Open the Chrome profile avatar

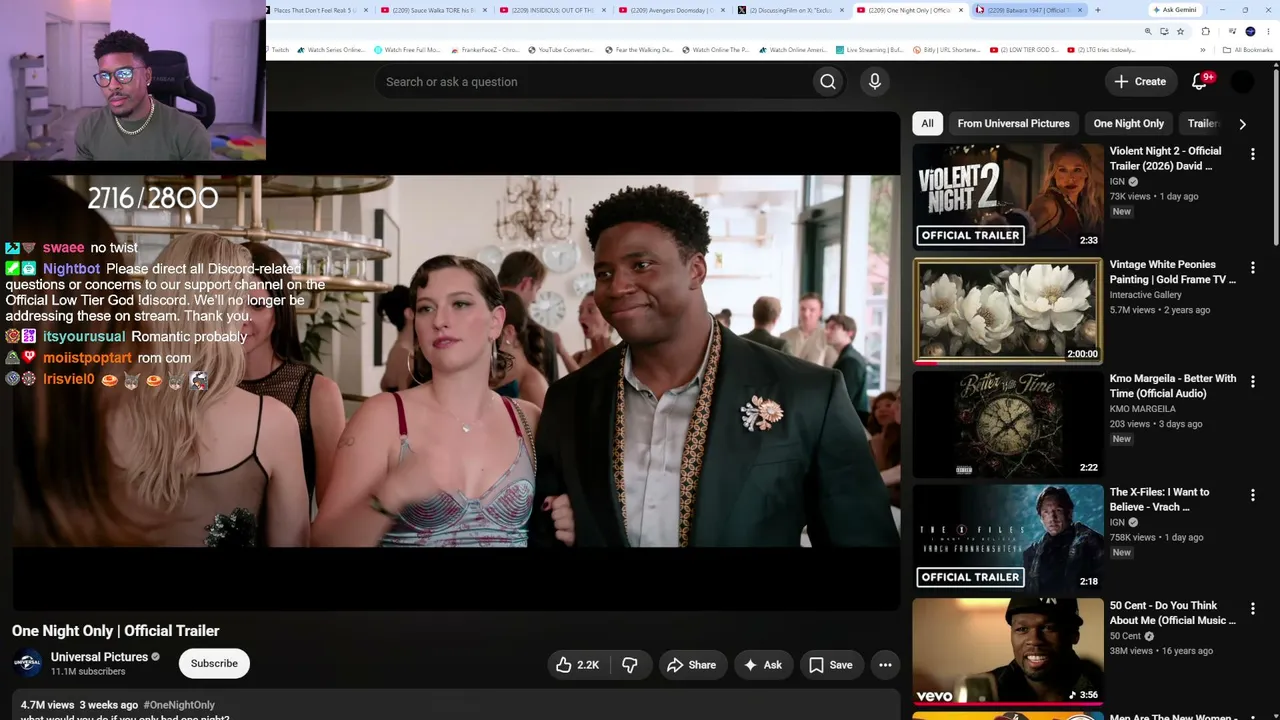pos(1250,31)
